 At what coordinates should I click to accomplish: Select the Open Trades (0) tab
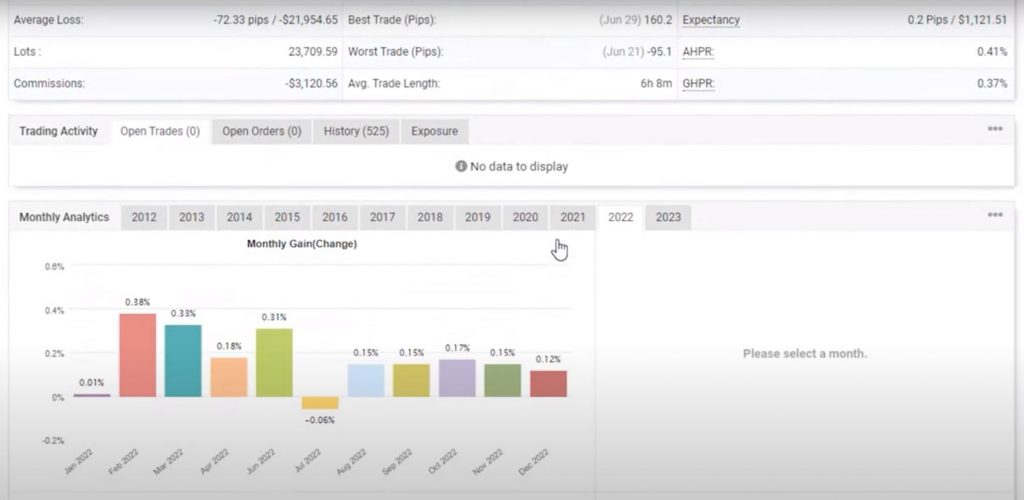click(160, 131)
